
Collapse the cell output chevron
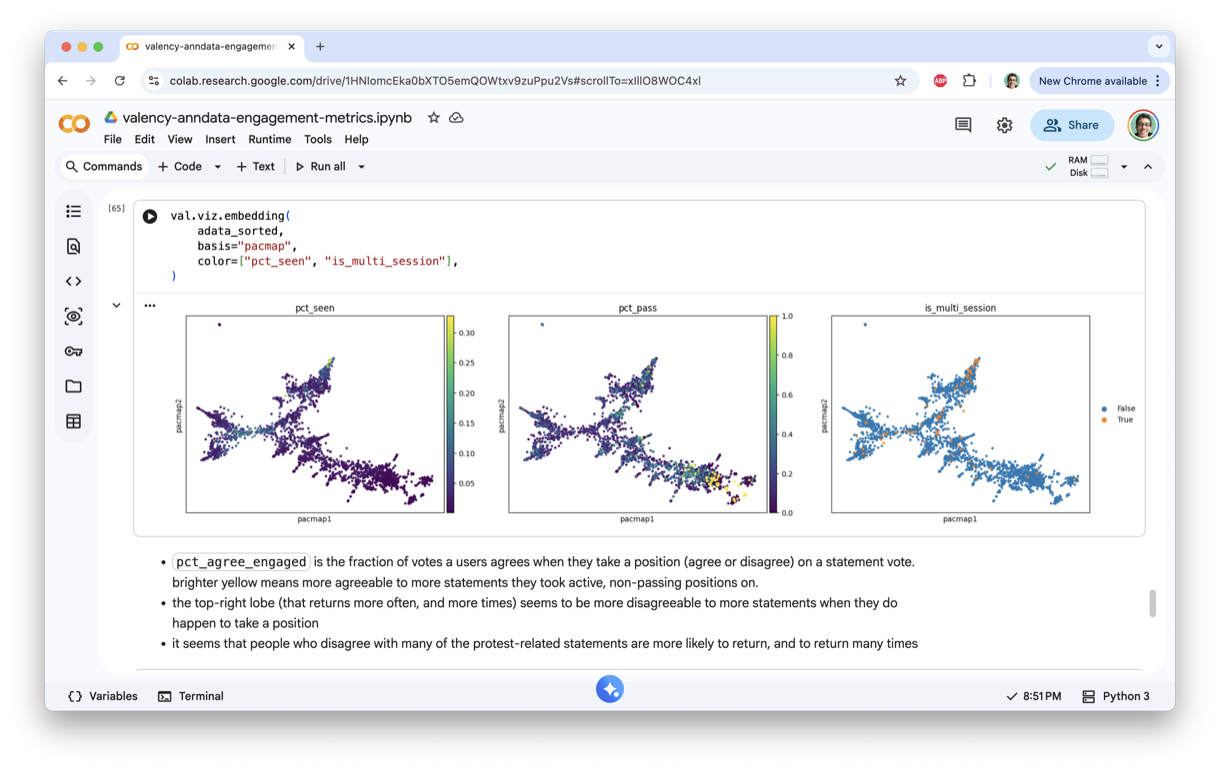[x=116, y=305]
